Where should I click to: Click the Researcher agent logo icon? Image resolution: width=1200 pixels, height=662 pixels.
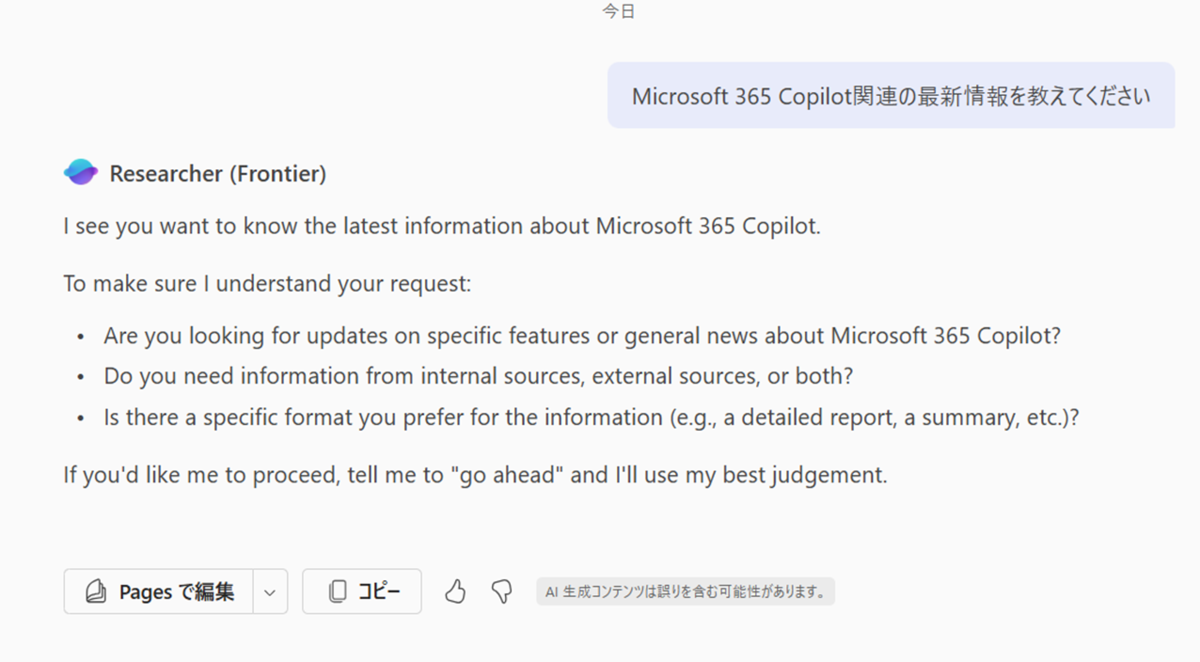click(x=81, y=173)
